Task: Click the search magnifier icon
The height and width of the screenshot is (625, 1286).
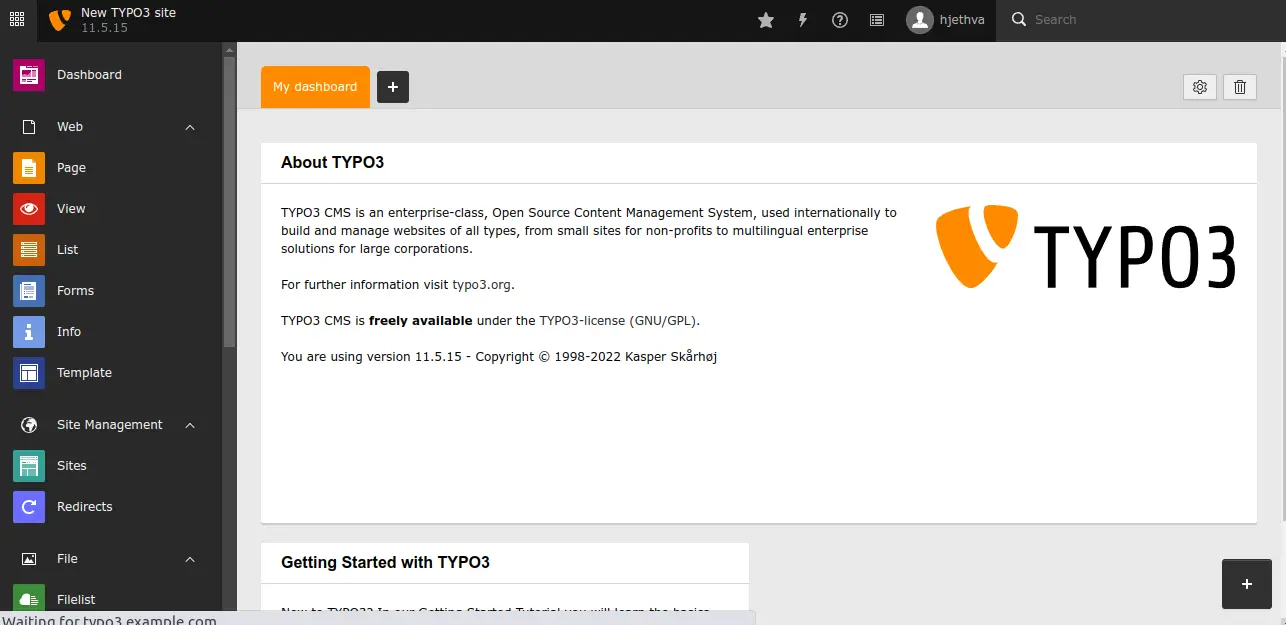Action: click(1019, 19)
